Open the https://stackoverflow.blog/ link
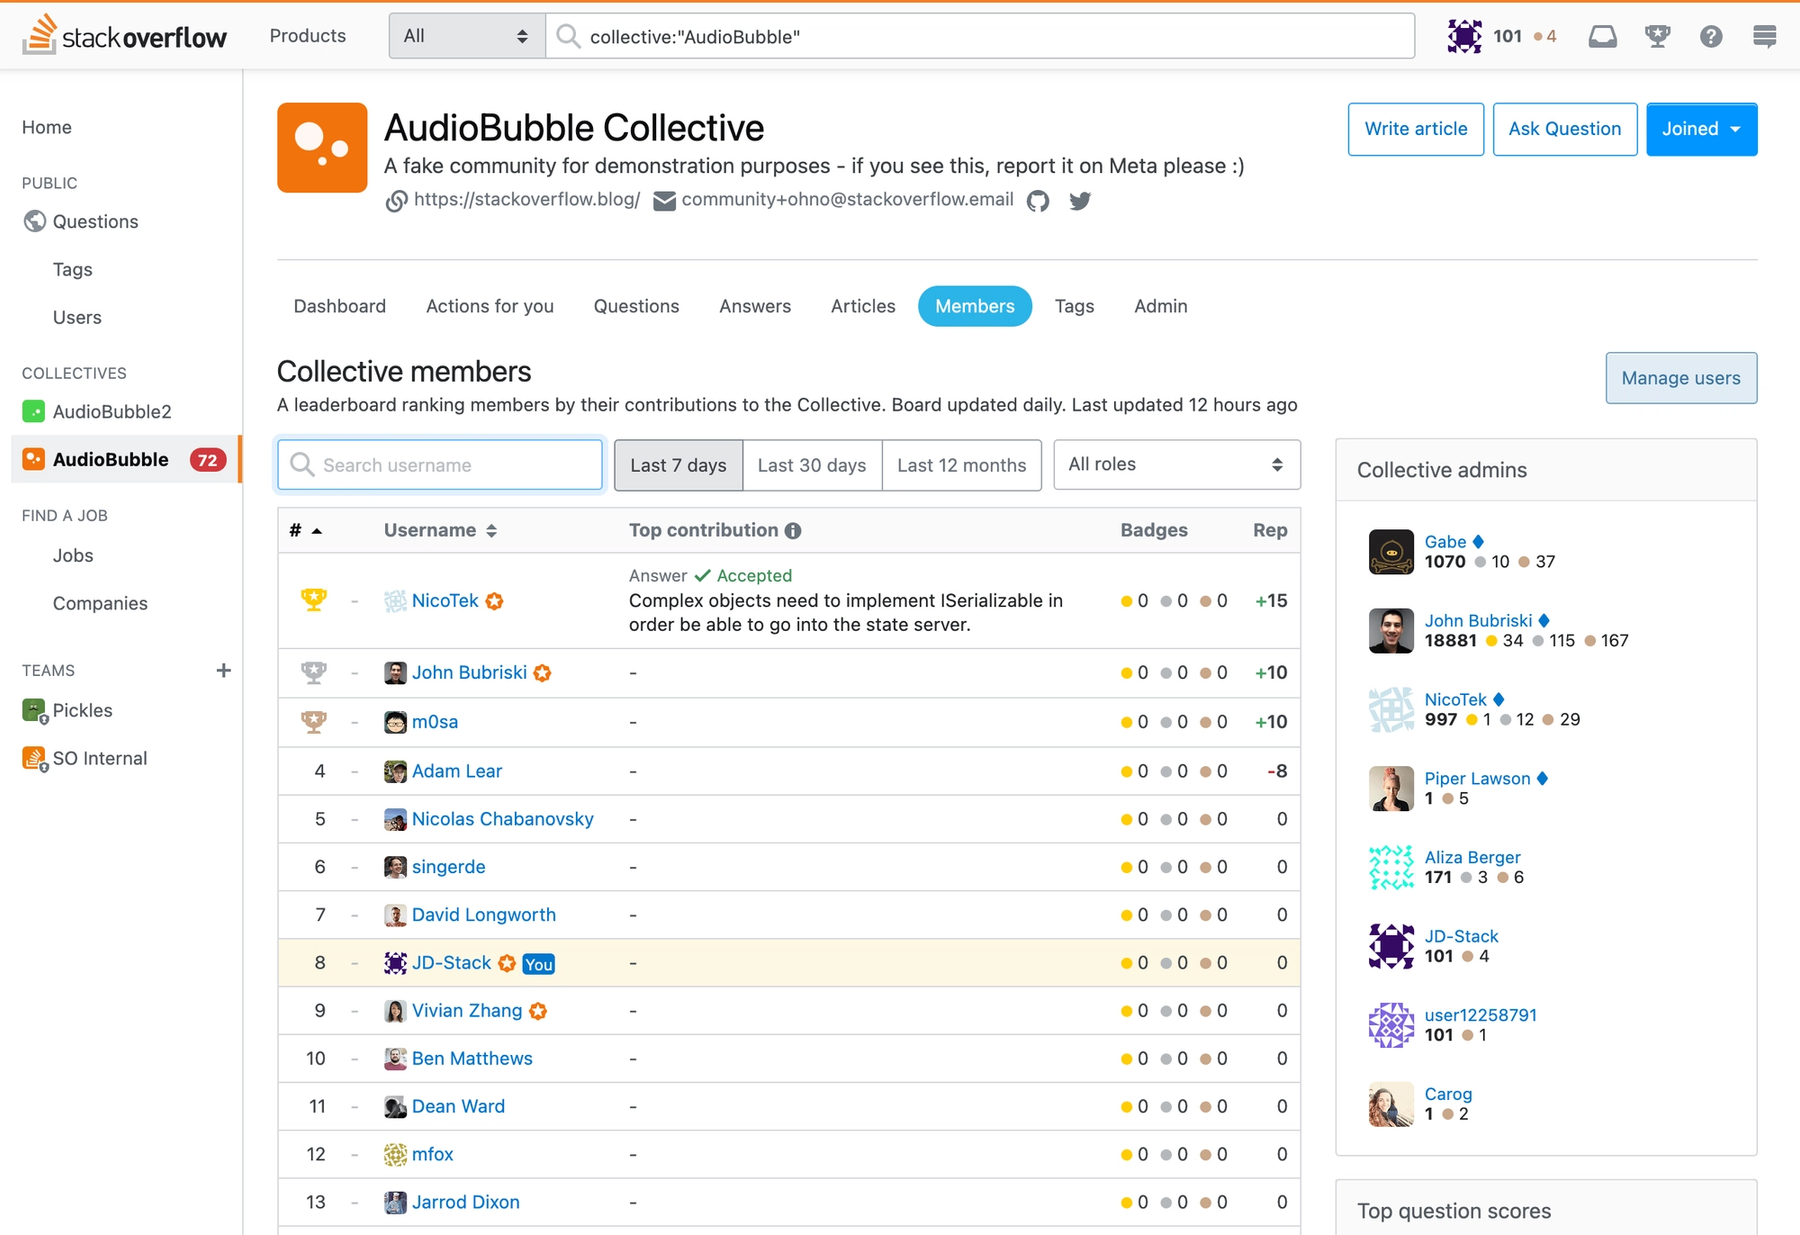The image size is (1800, 1235). coord(527,199)
